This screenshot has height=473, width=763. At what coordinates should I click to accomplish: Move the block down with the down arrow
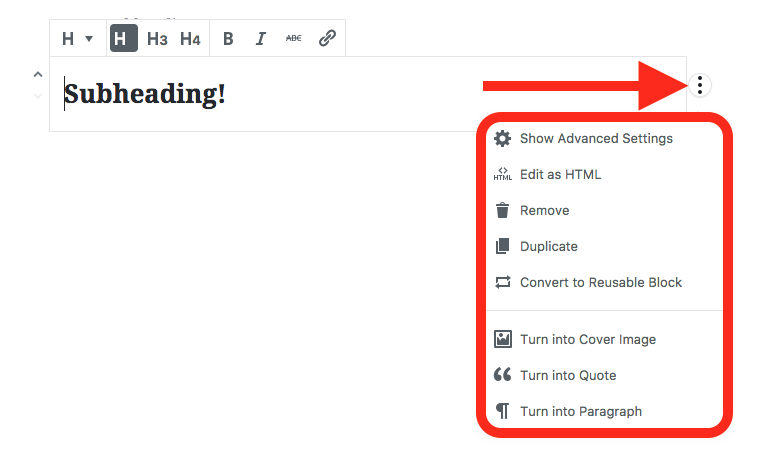point(37,96)
